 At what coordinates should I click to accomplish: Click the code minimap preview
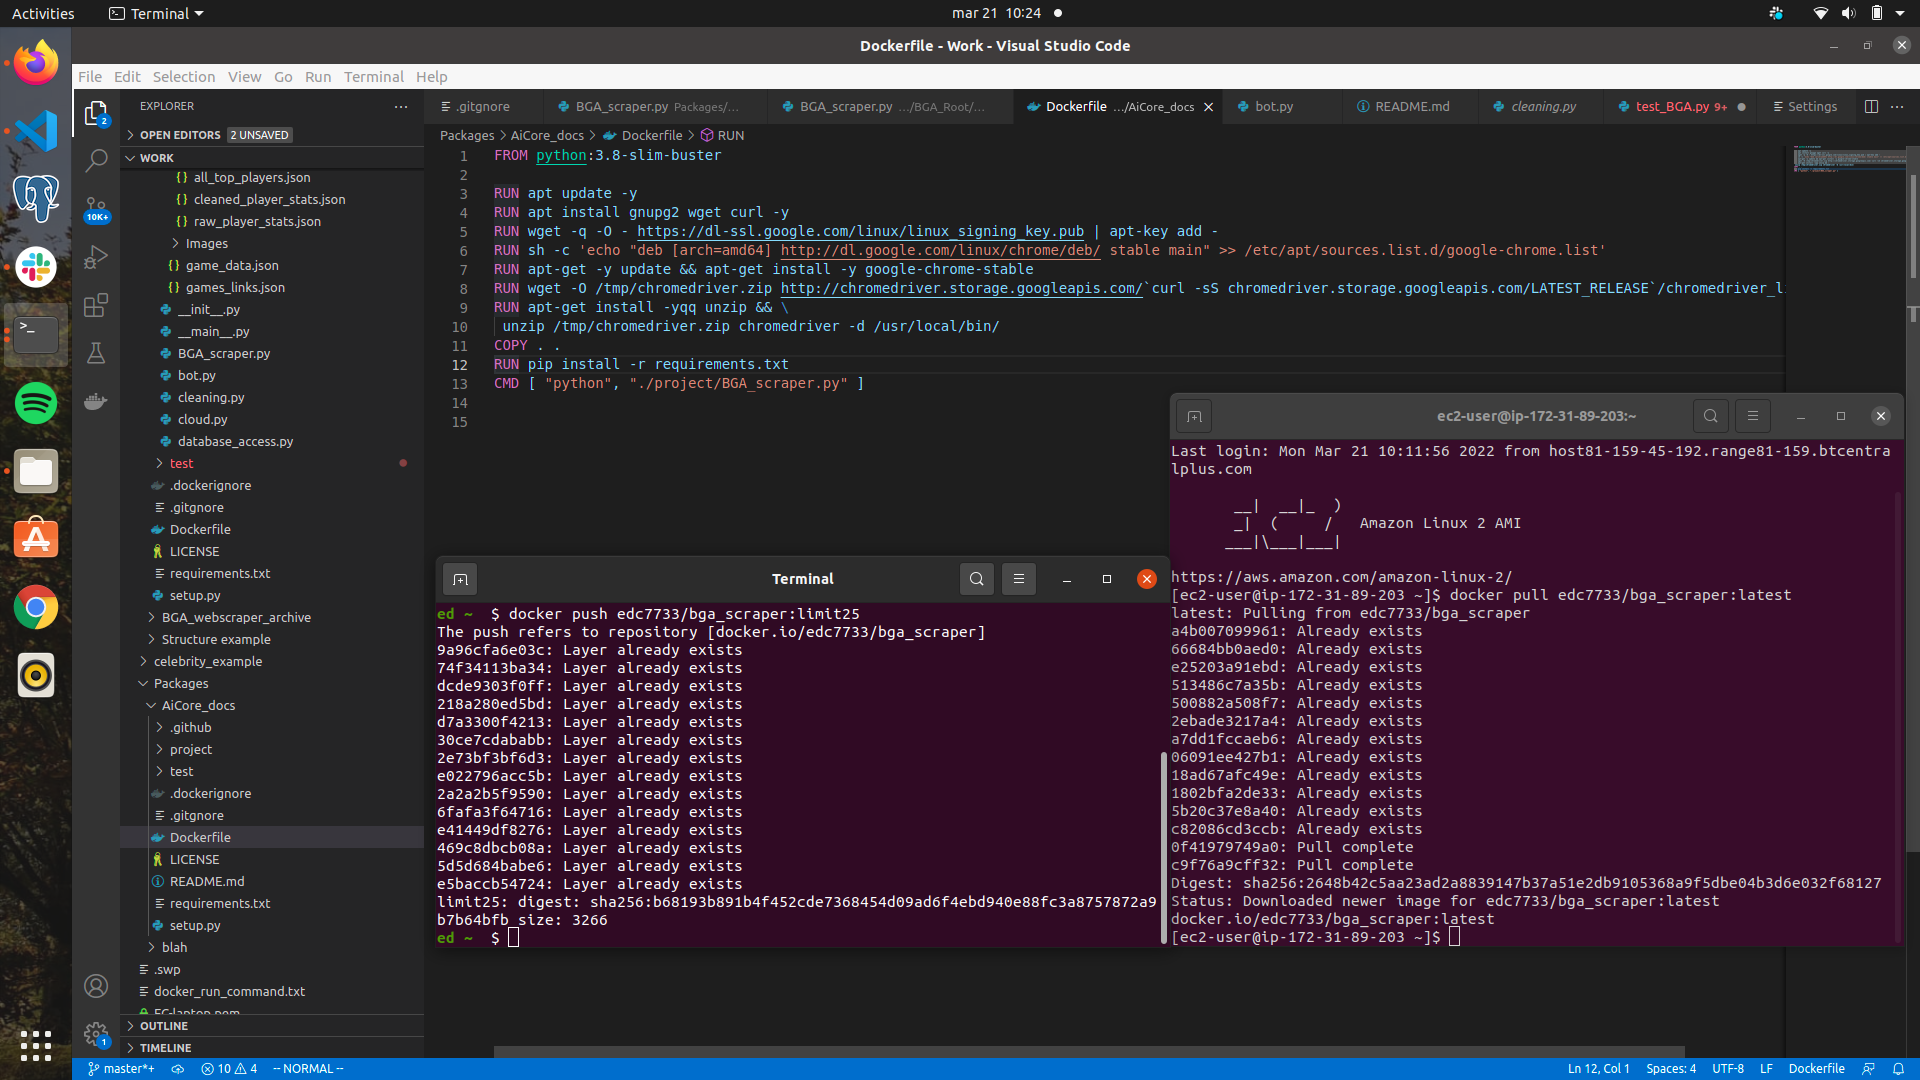1848,160
